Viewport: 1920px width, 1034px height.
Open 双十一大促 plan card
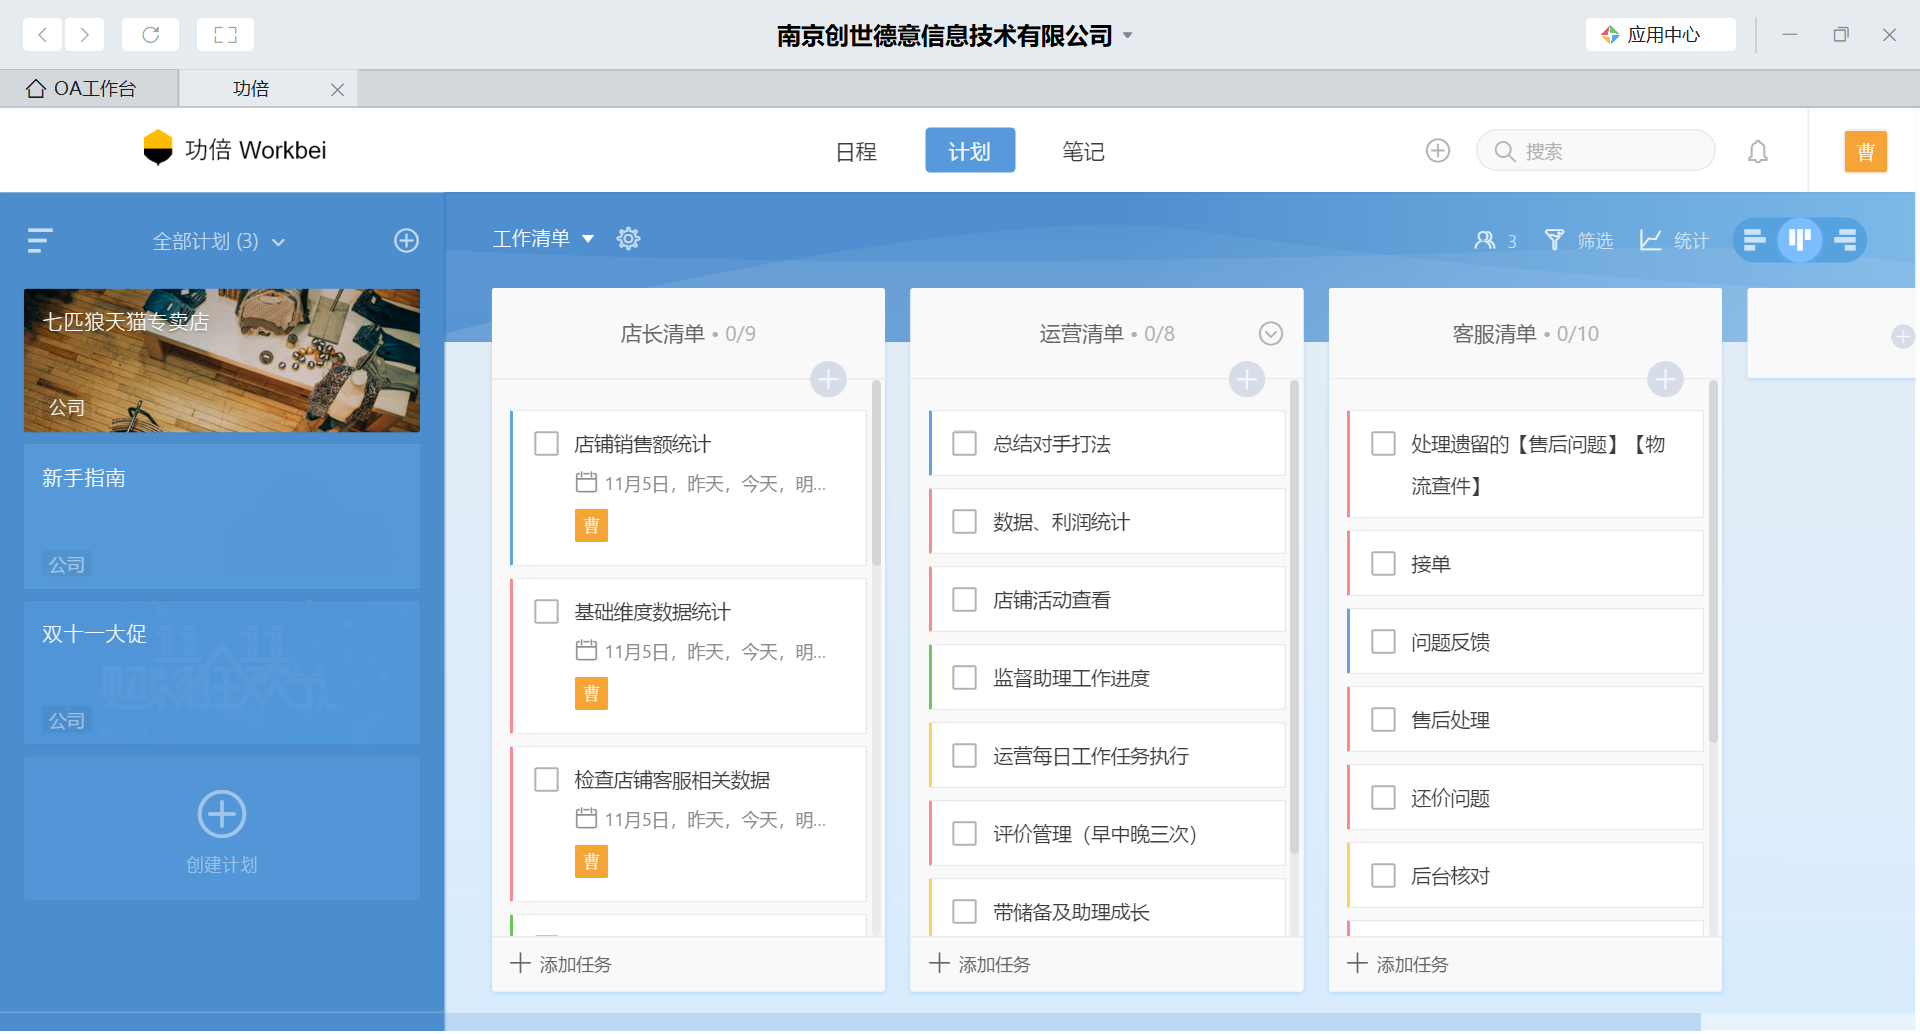[222, 673]
